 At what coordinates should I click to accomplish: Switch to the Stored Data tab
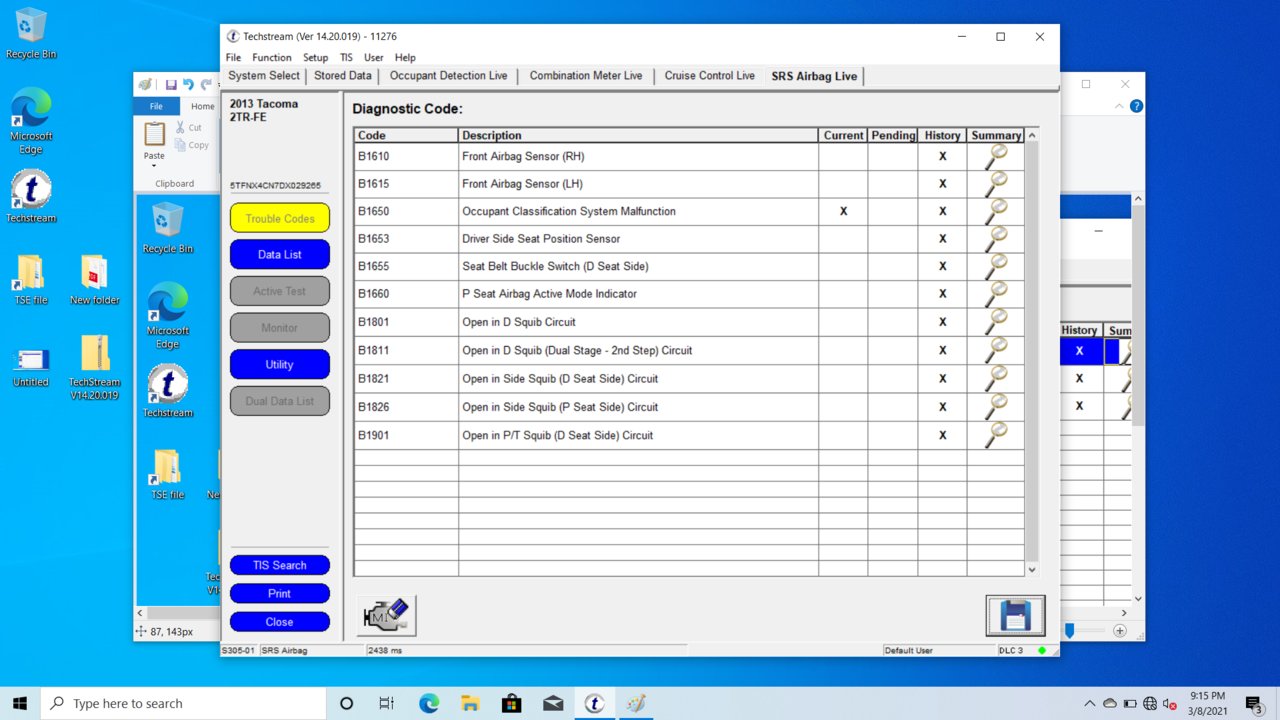point(343,76)
